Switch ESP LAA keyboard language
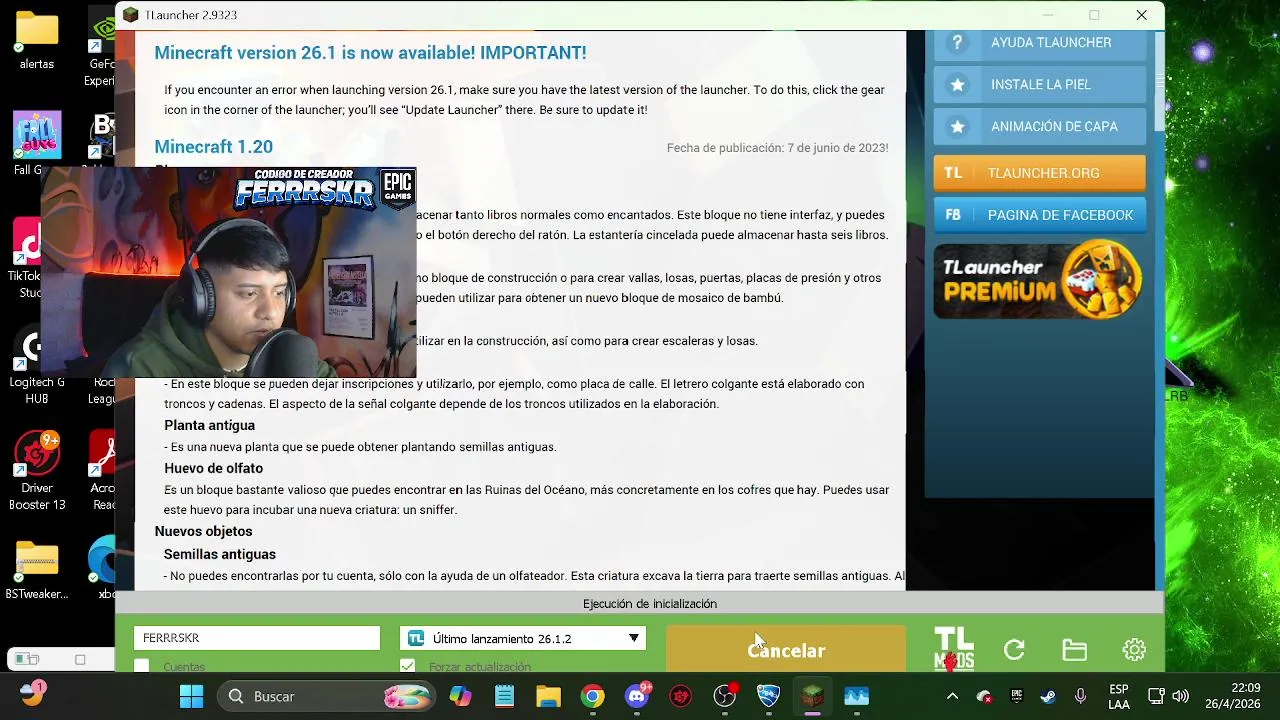This screenshot has height=720, width=1280. point(1119,696)
